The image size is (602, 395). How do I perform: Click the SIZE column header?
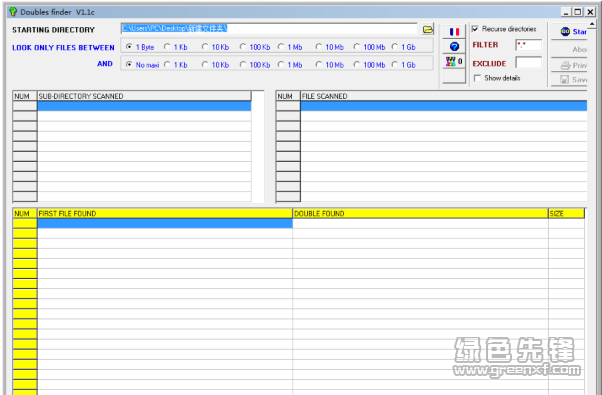tap(566, 214)
